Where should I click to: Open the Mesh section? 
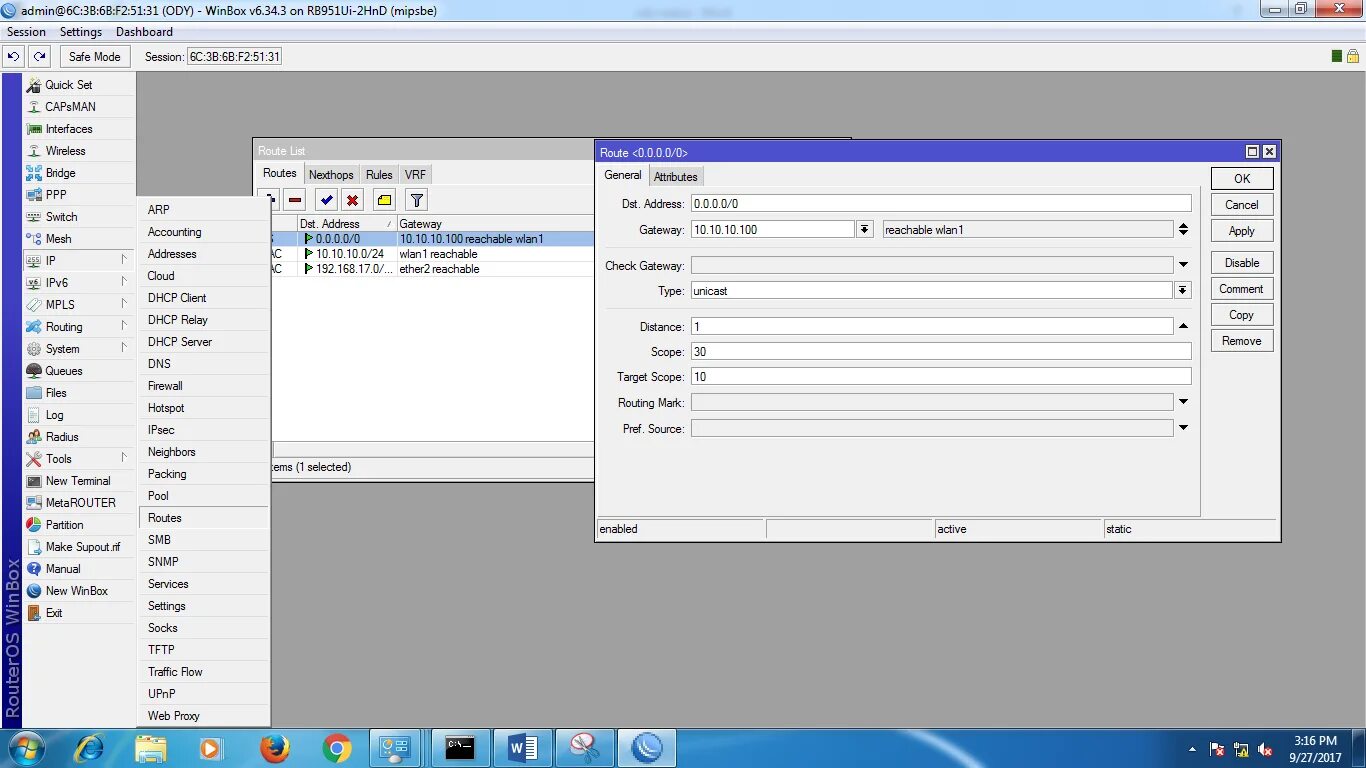[x=78, y=239]
